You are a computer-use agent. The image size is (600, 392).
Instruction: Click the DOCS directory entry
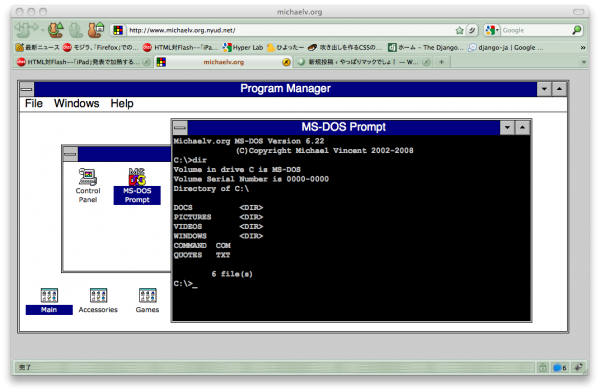coord(218,207)
